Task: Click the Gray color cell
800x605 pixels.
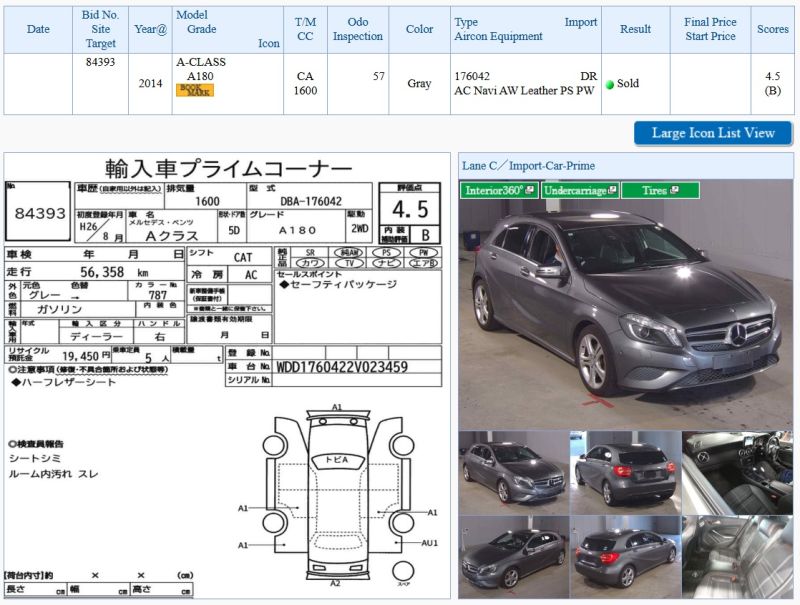Action: [419, 84]
